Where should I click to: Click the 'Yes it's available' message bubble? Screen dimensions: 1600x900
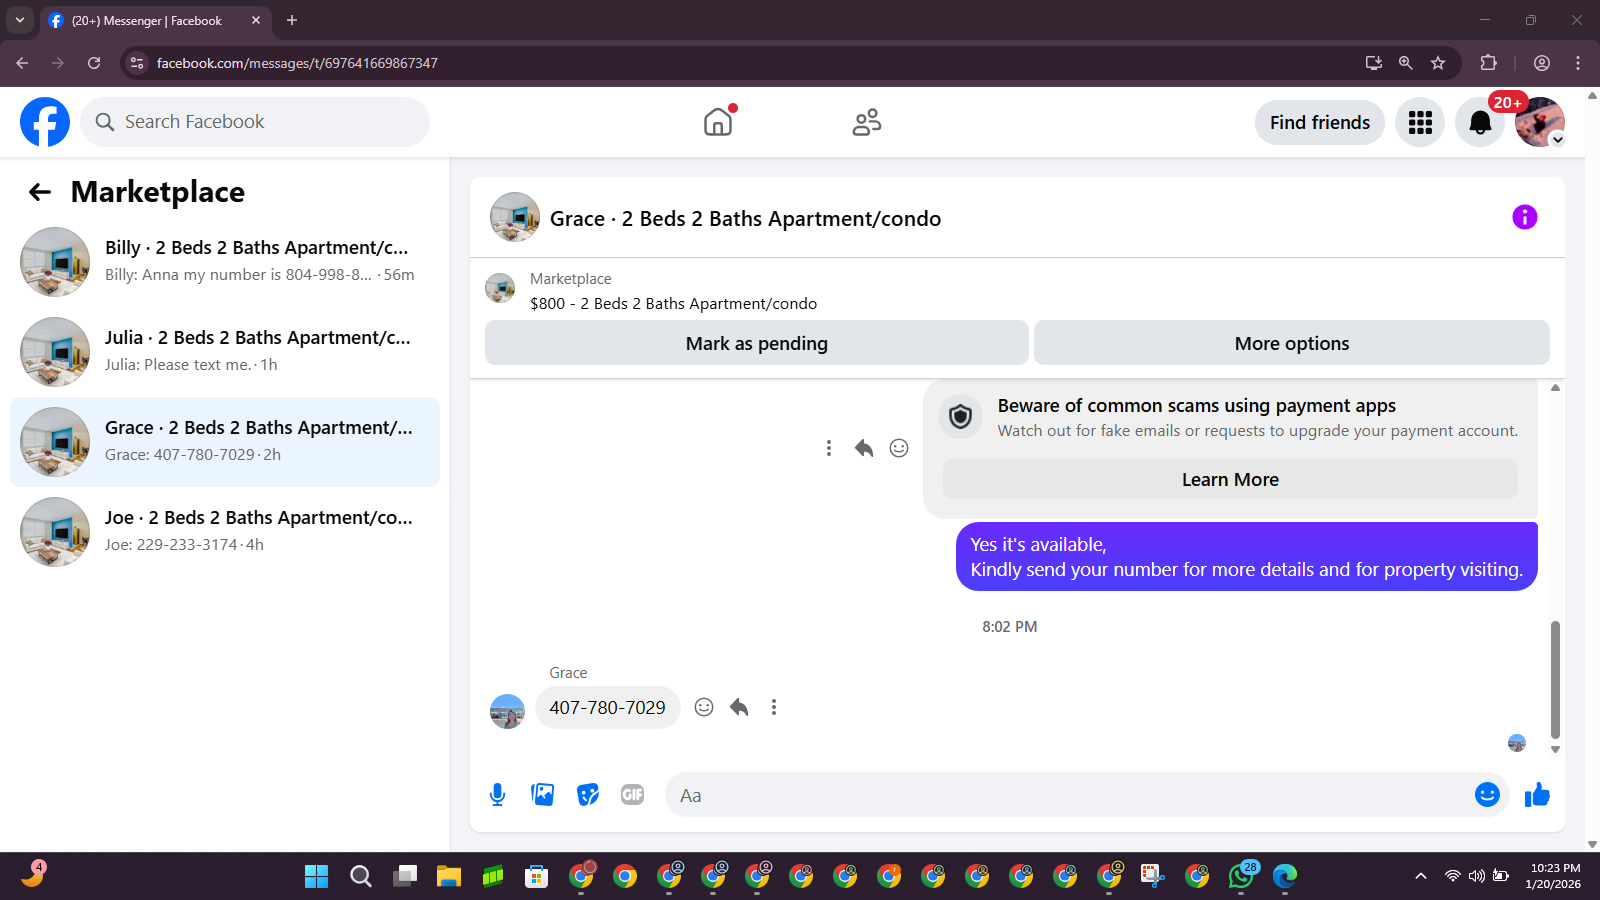(1247, 557)
